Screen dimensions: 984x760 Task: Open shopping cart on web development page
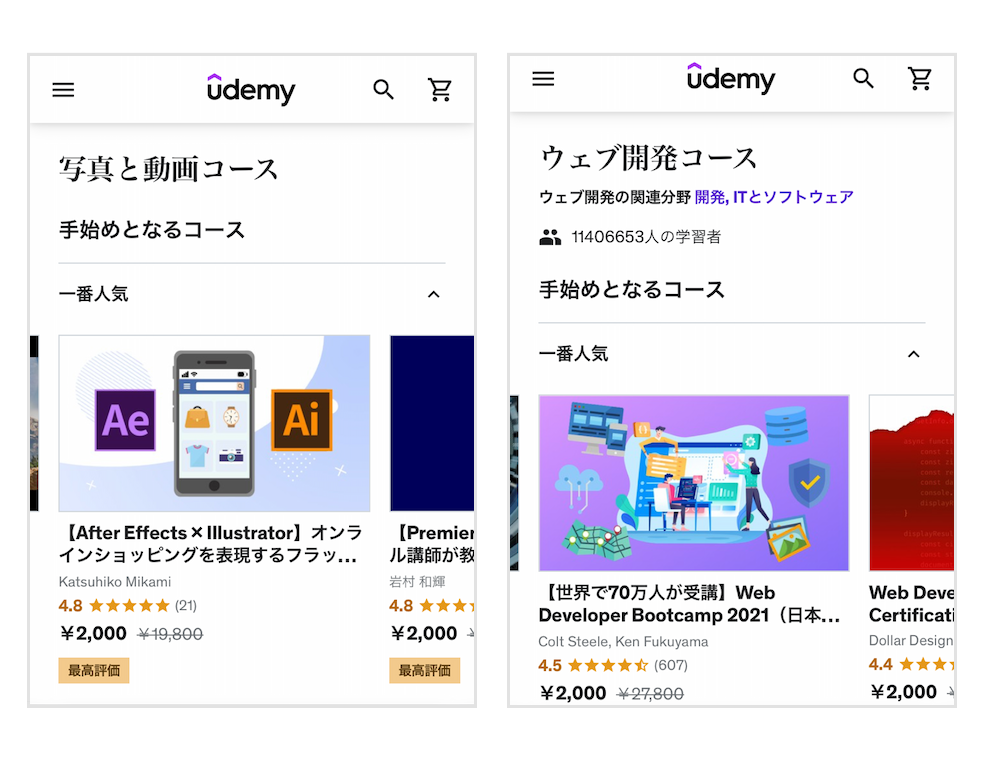coord(920,78)
